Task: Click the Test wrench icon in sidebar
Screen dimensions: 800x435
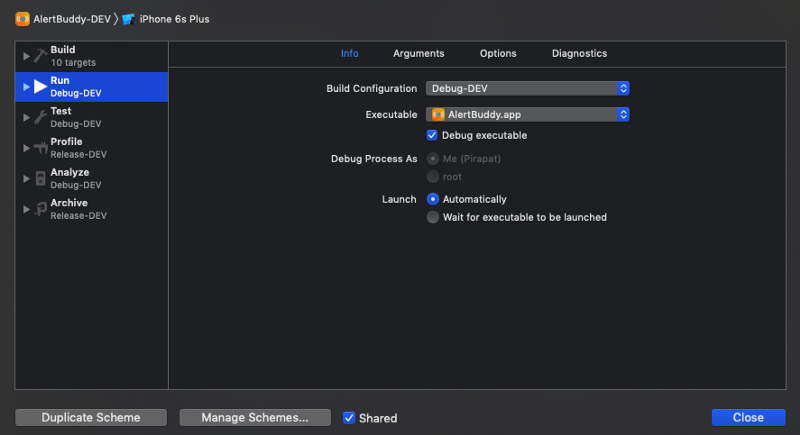Action: click(40, 117)
